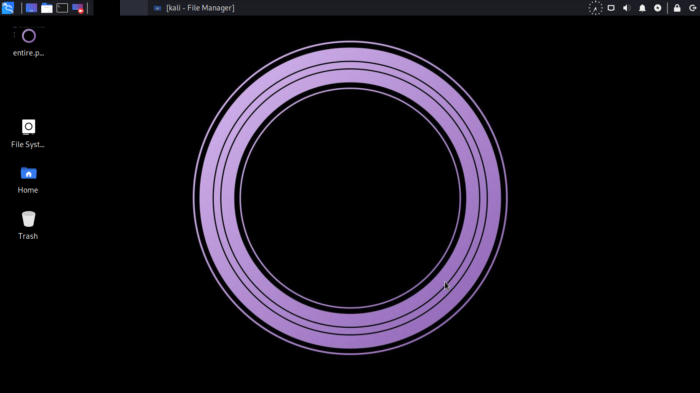The image size is (700, 393).
Task: Select the File System desktop icon
Action: click(x=28, y=134)
